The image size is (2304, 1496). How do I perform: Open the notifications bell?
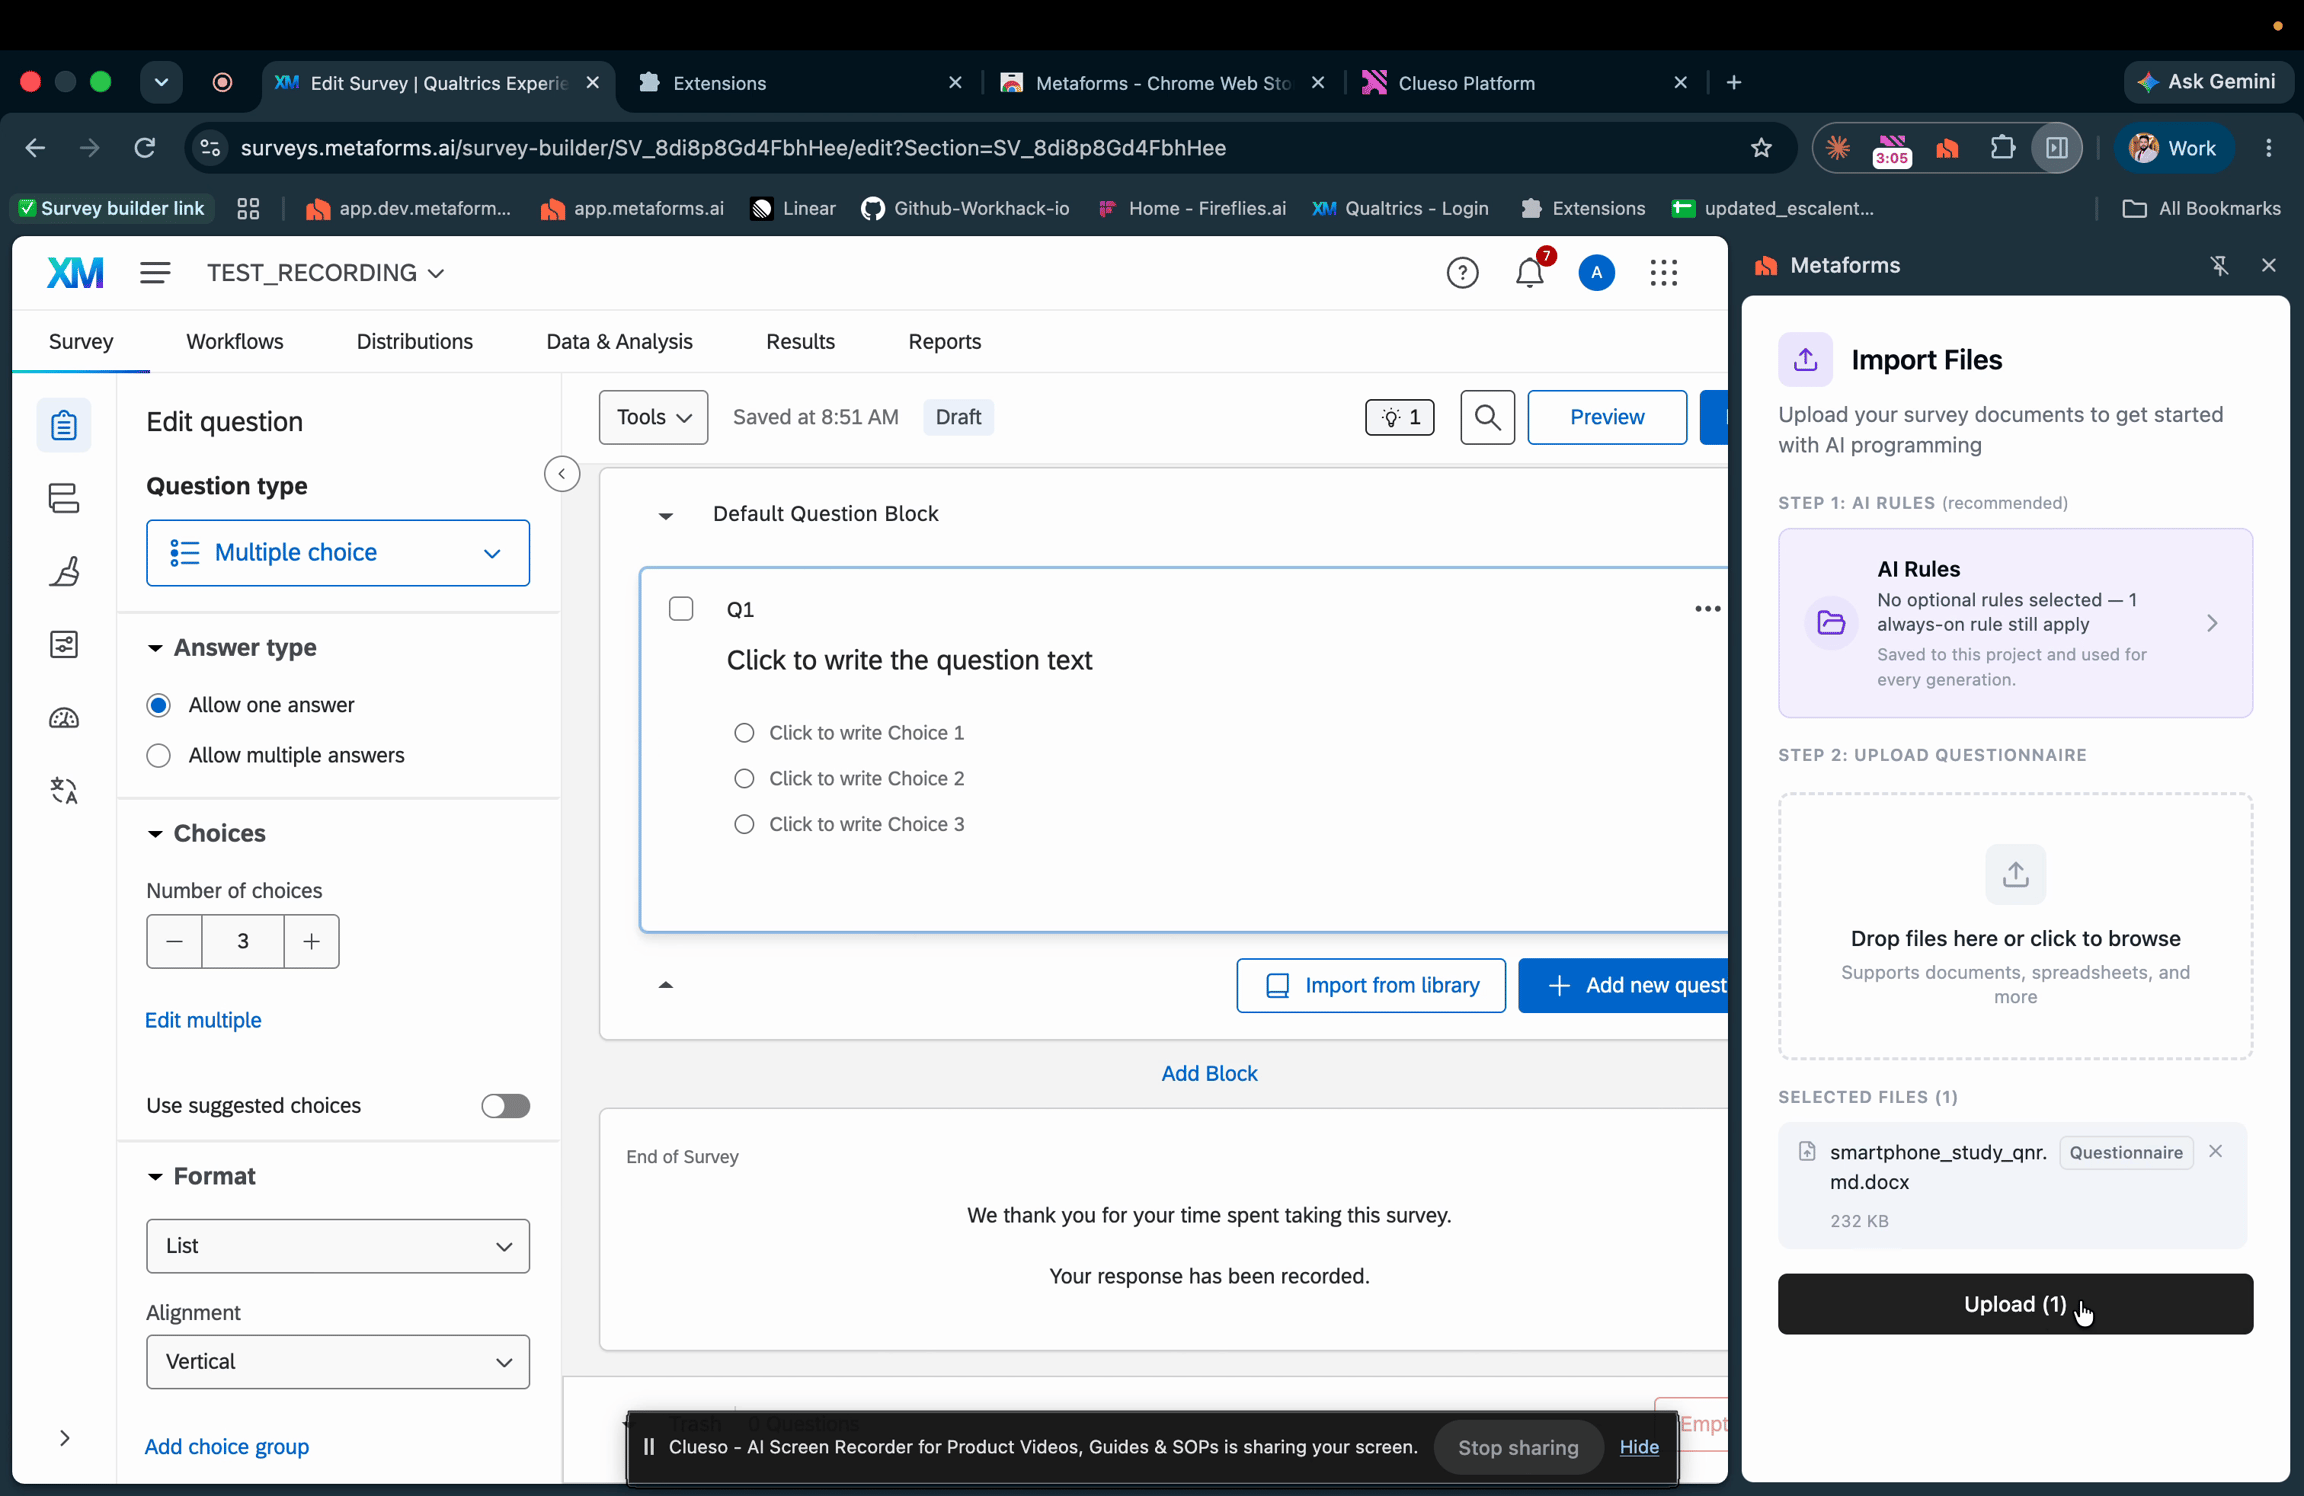[1530, 272]
